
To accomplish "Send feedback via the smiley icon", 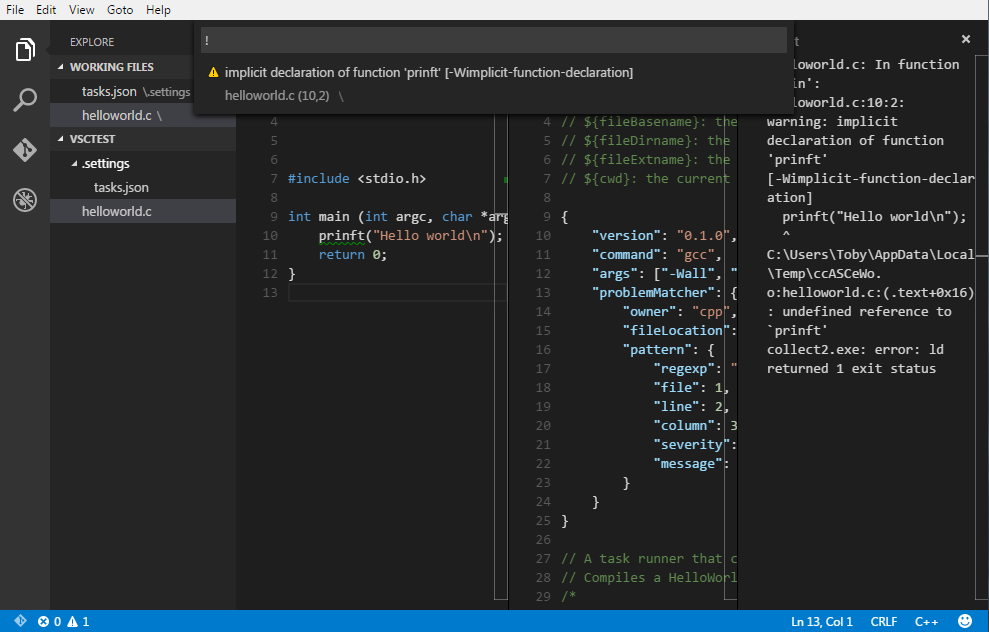I will [x=964, y=621].
